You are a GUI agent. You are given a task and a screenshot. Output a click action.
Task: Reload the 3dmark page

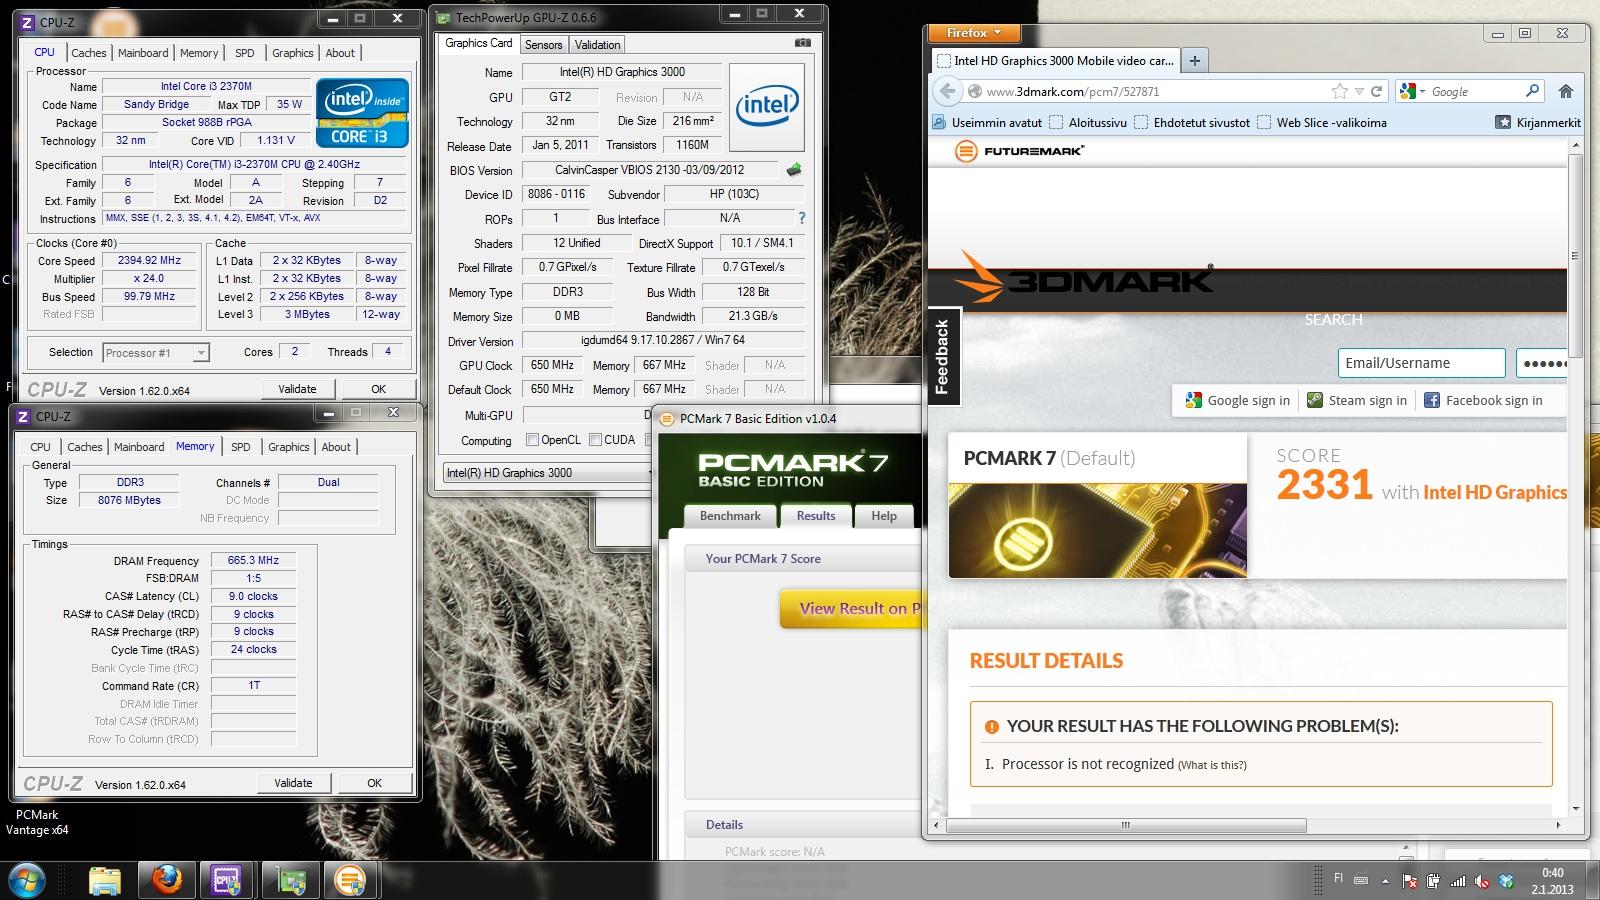click(x=1377, y=91)
